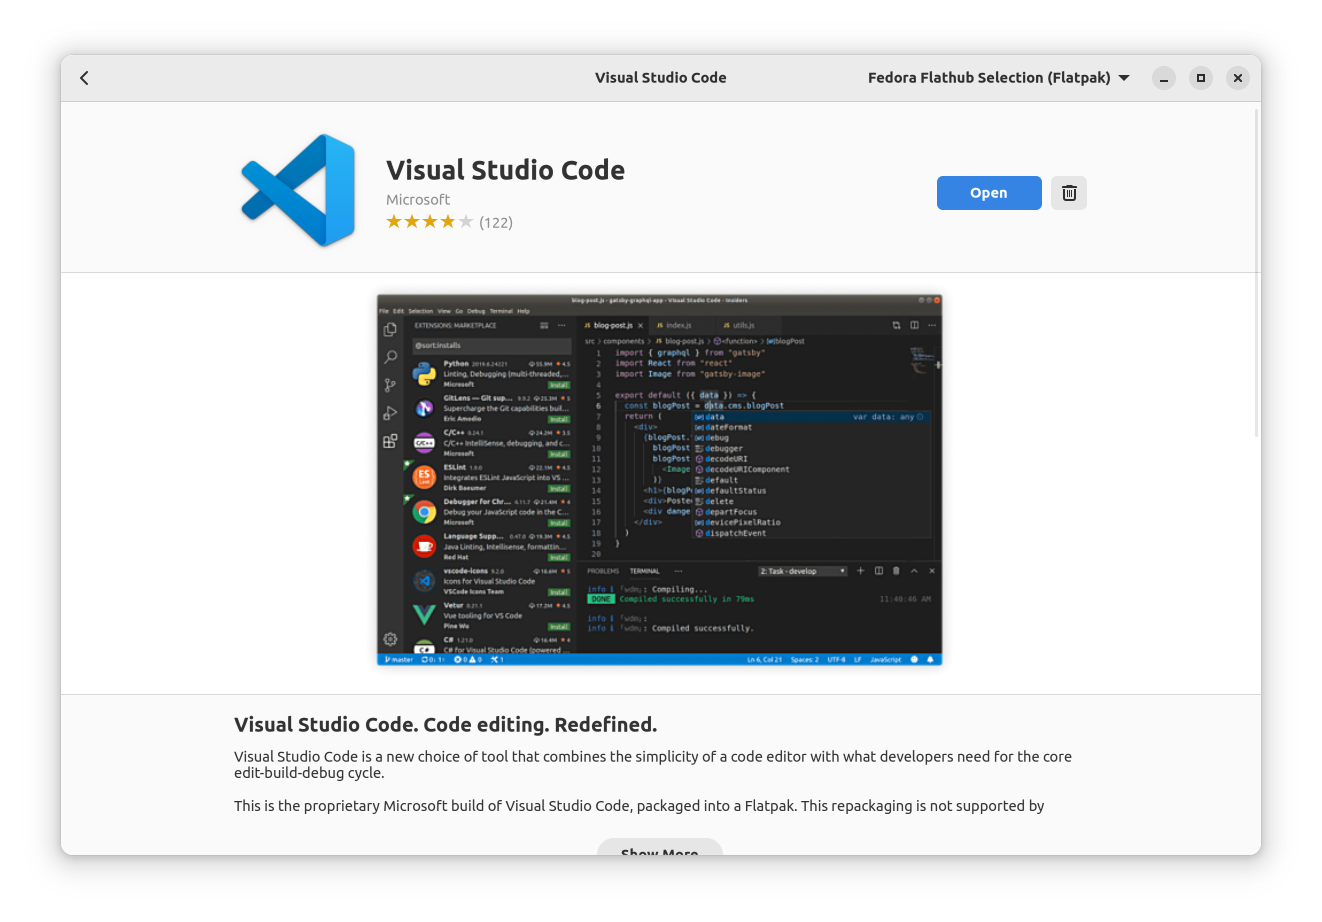Minimize the Software window
Image resolution: width=1322 pixels, height=922 pixels.
point(1164,78)
